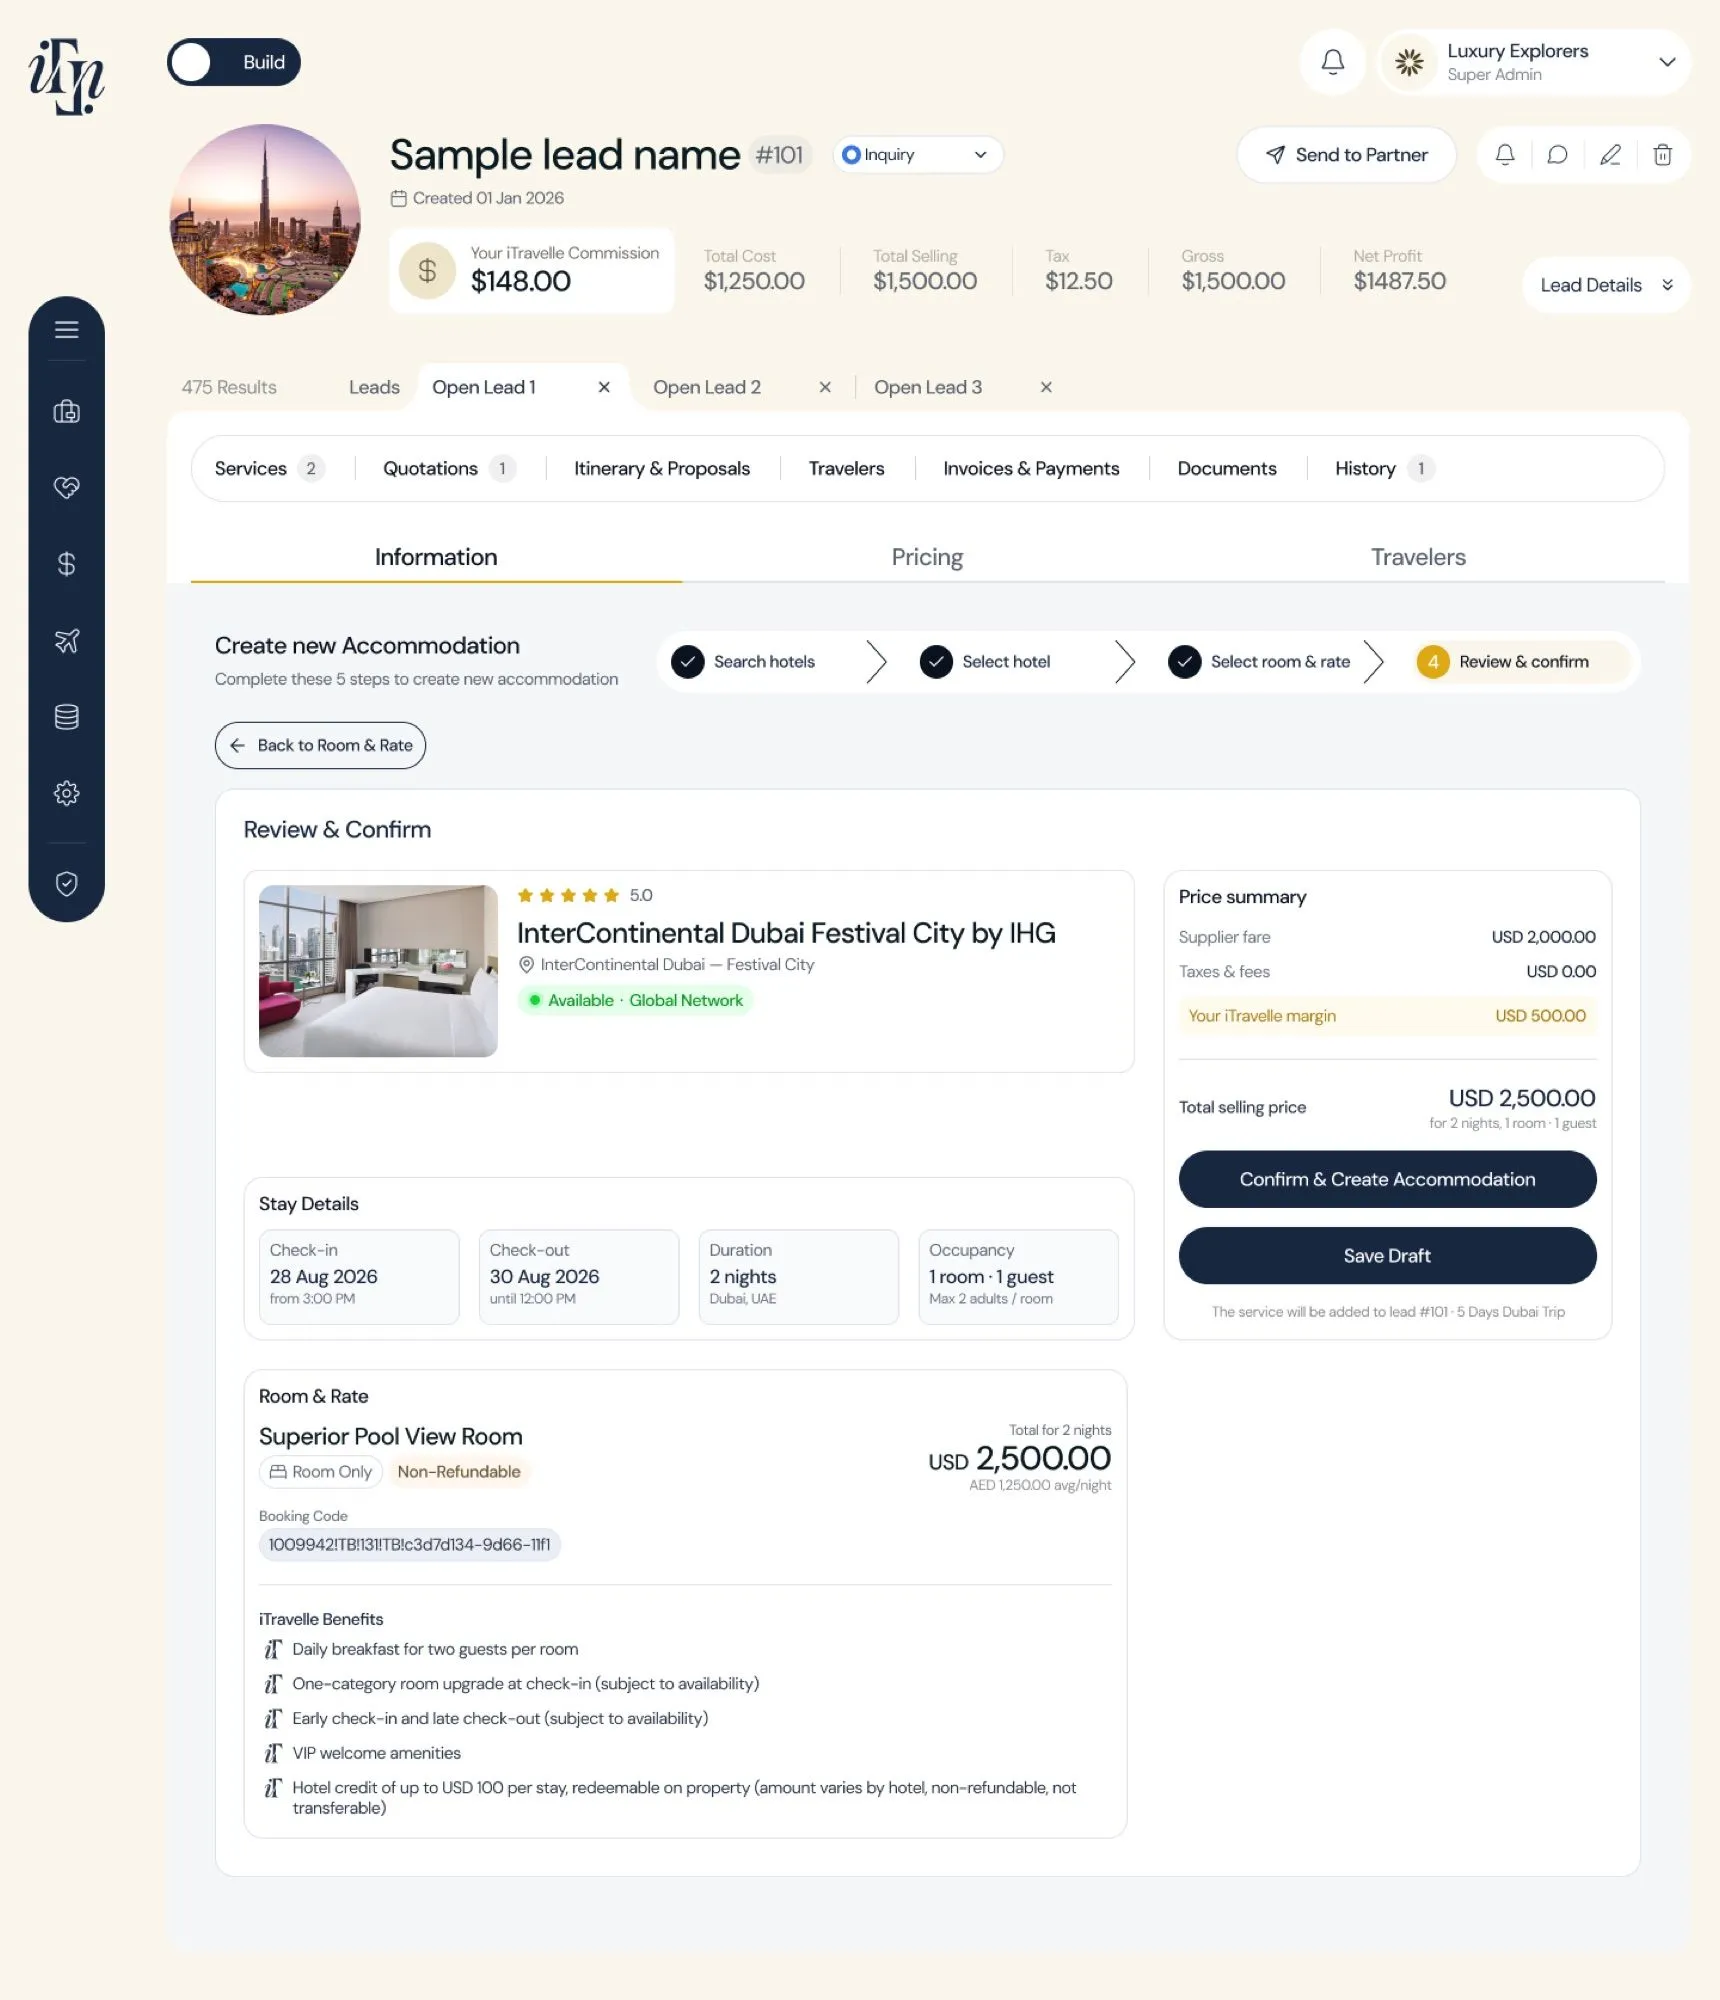Open the Documents tab
Viewport: 1720px width, 2000px height.
1227,468
